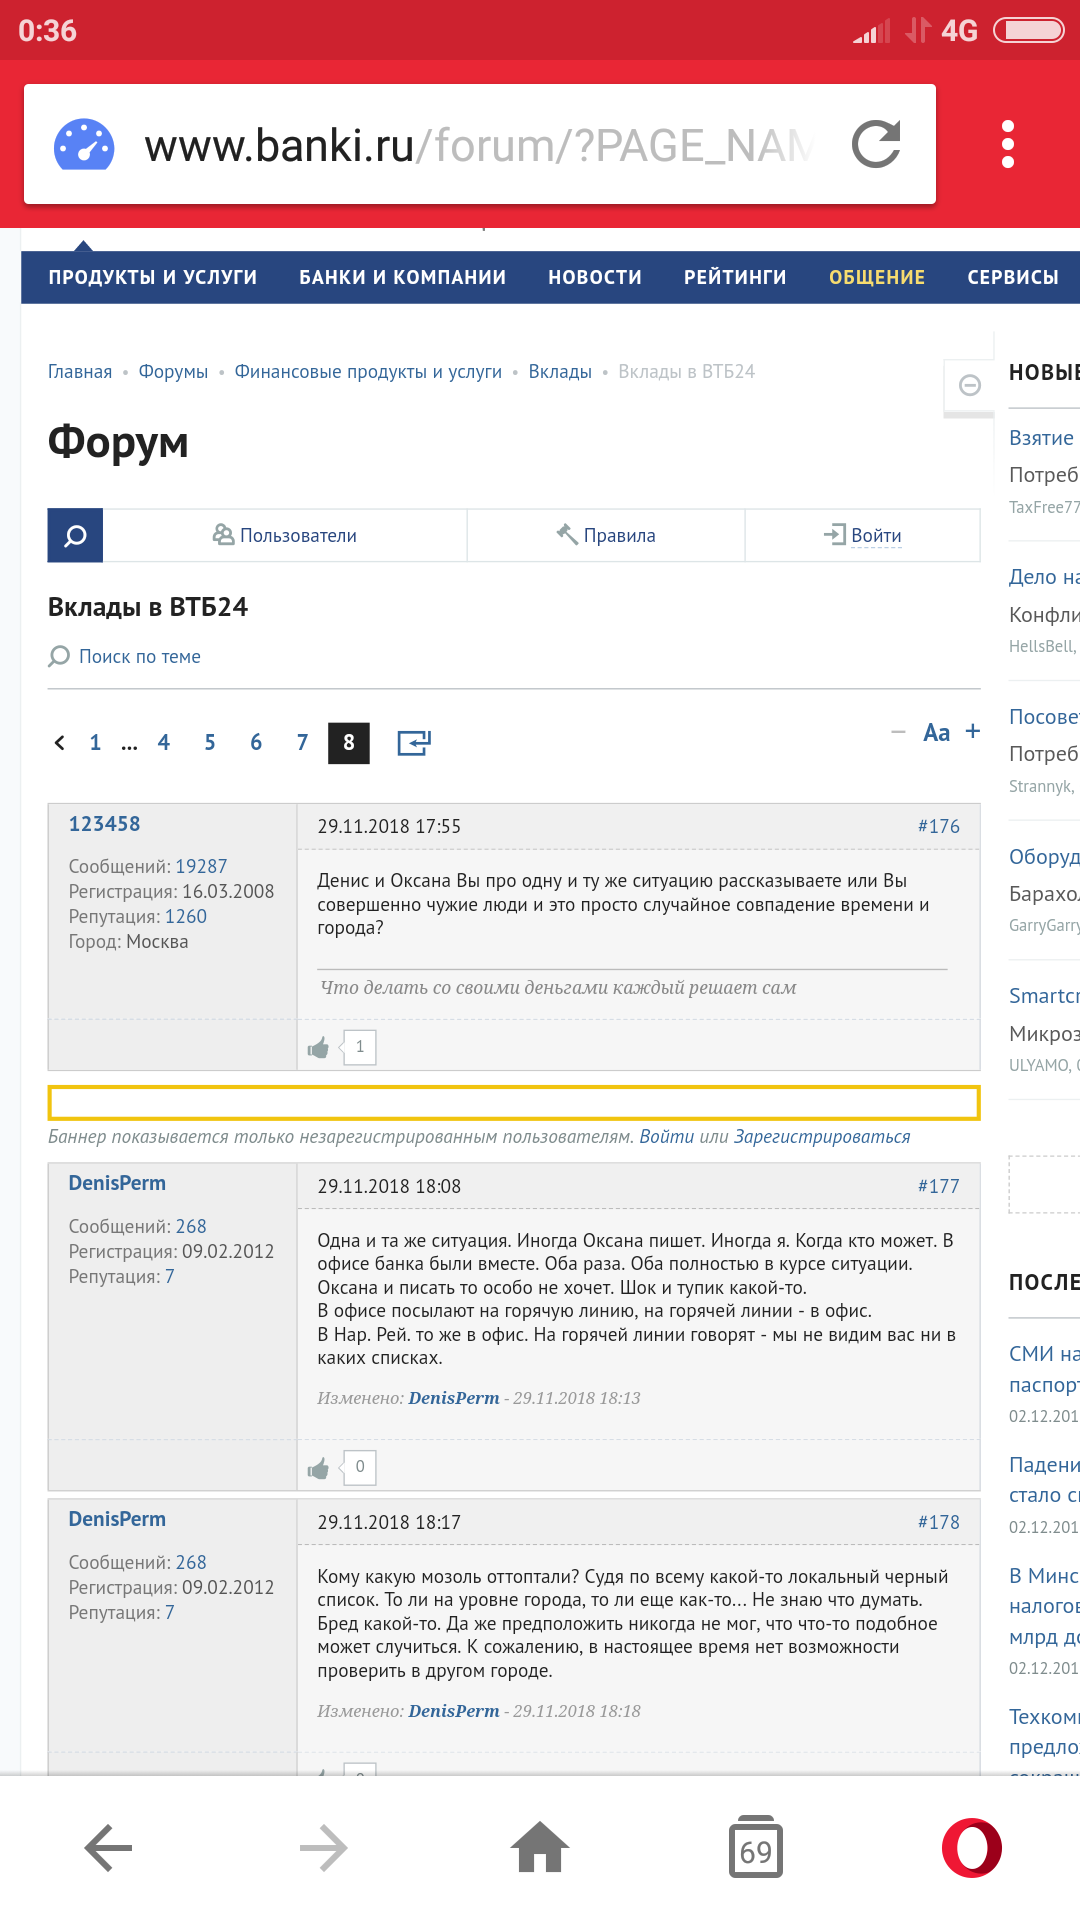Open ПРОДУКТЫ И УСЛУГИ menu
Screen dimensions: 1080x1920
coord(153,277)
